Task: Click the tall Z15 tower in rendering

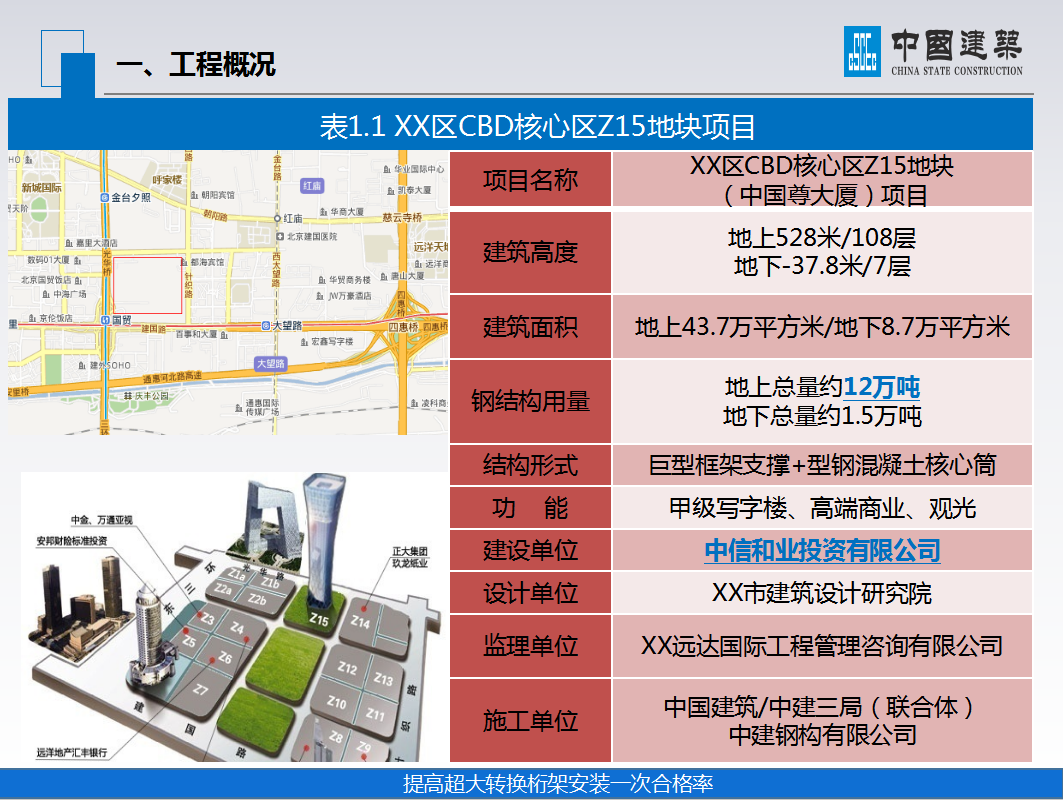Action: click(322, 539)
